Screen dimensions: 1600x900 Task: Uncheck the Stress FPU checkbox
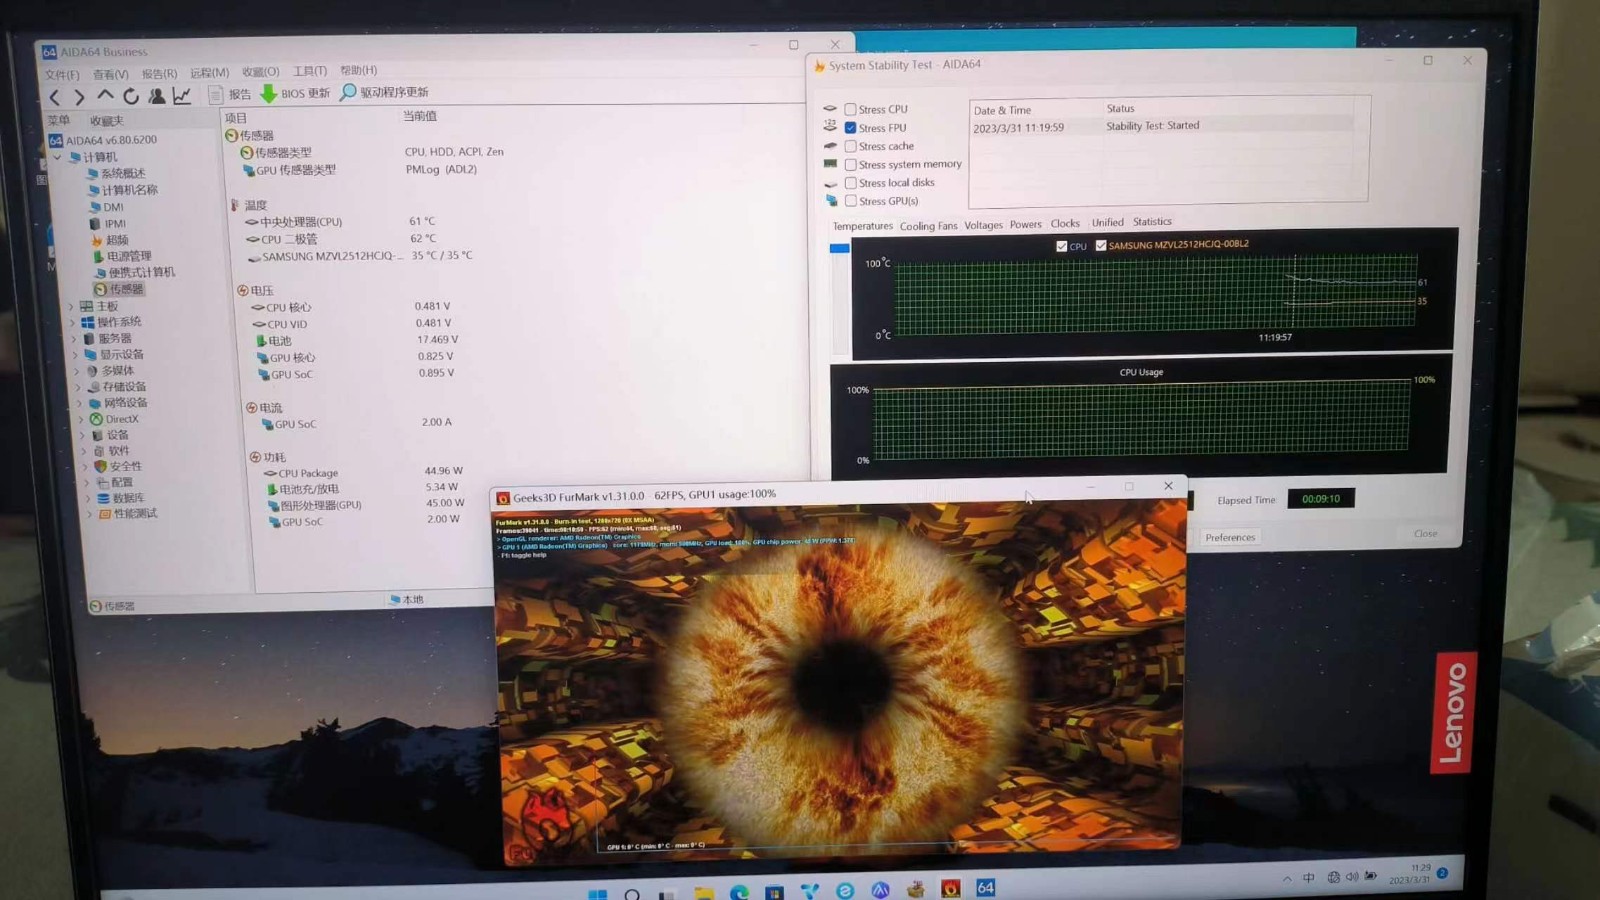point(850,128)
